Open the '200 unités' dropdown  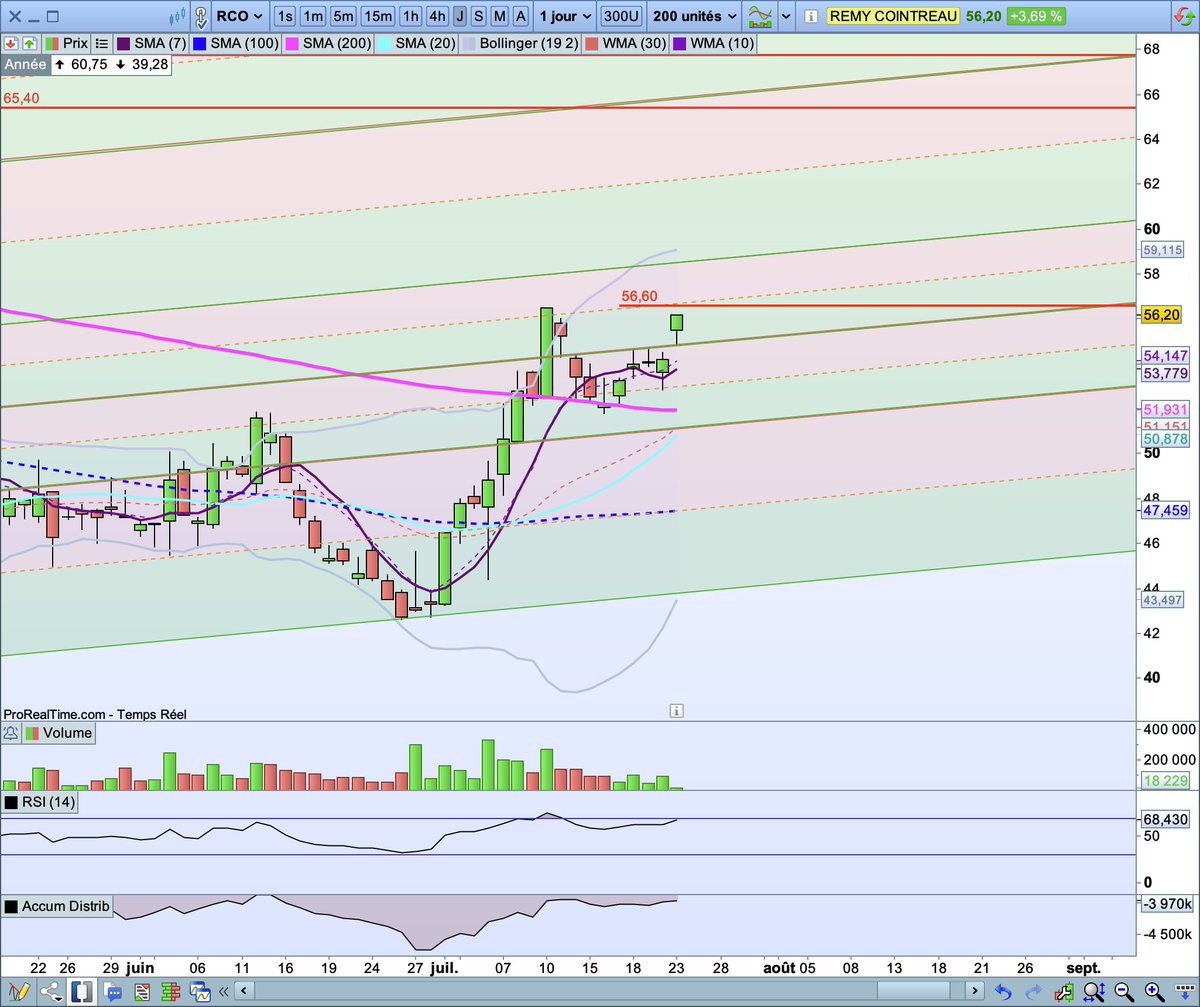click(695, 16)
